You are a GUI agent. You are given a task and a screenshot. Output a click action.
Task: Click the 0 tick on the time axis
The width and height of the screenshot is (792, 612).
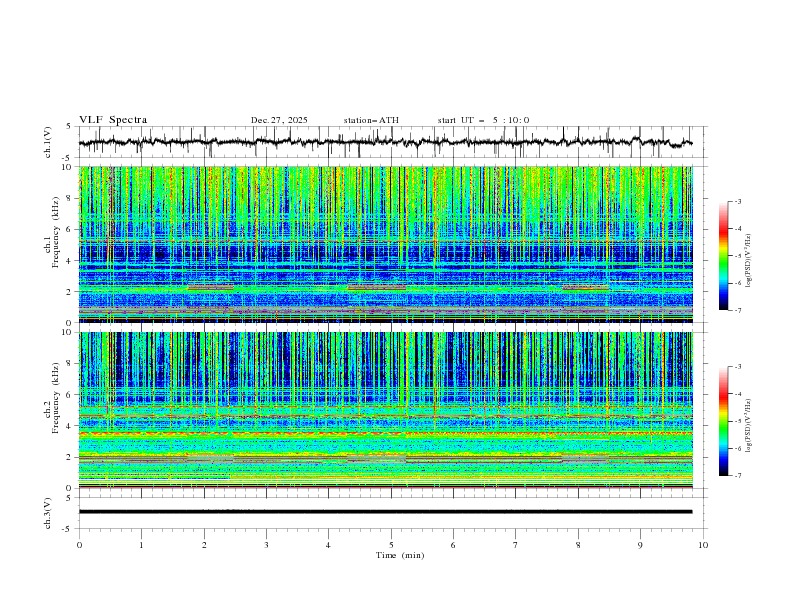[x=79, y=544]
